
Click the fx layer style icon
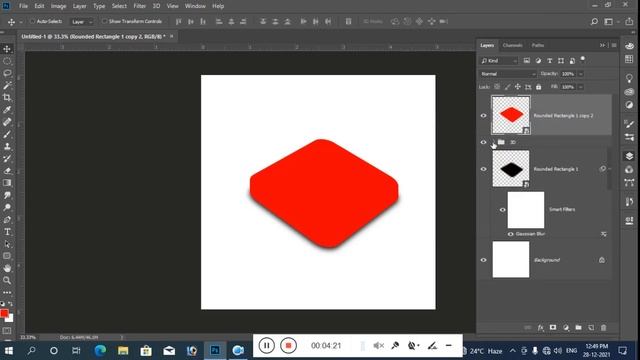540,328
